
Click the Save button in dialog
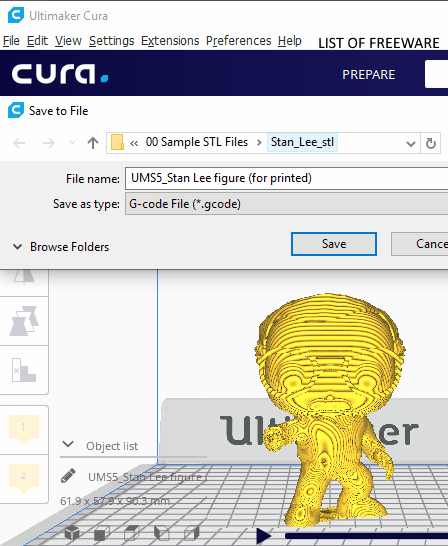pyautogui.click(x=334, y=244)
